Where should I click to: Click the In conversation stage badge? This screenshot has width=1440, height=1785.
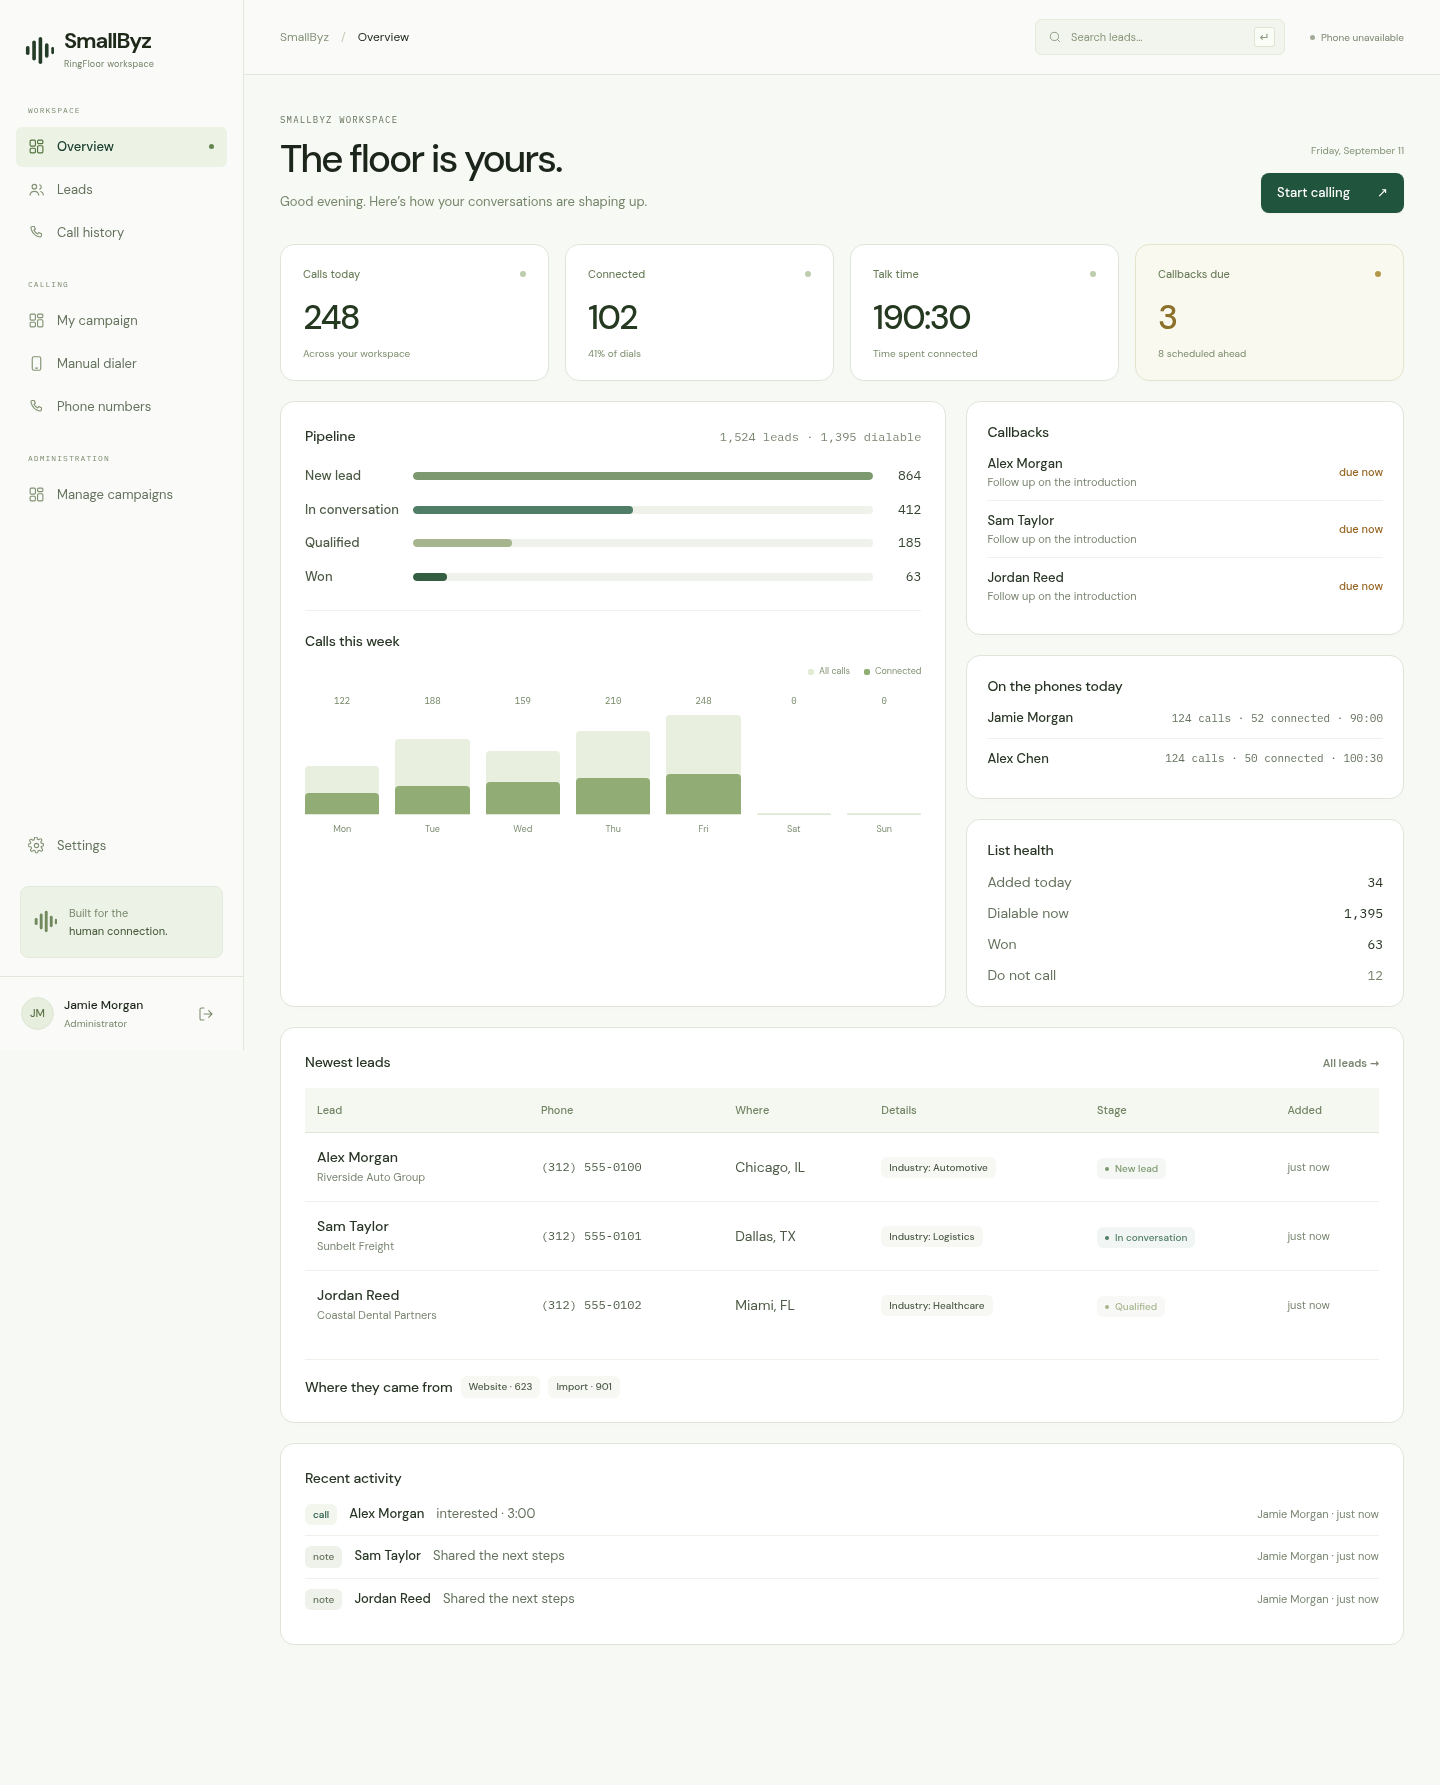point(1146,1238)
